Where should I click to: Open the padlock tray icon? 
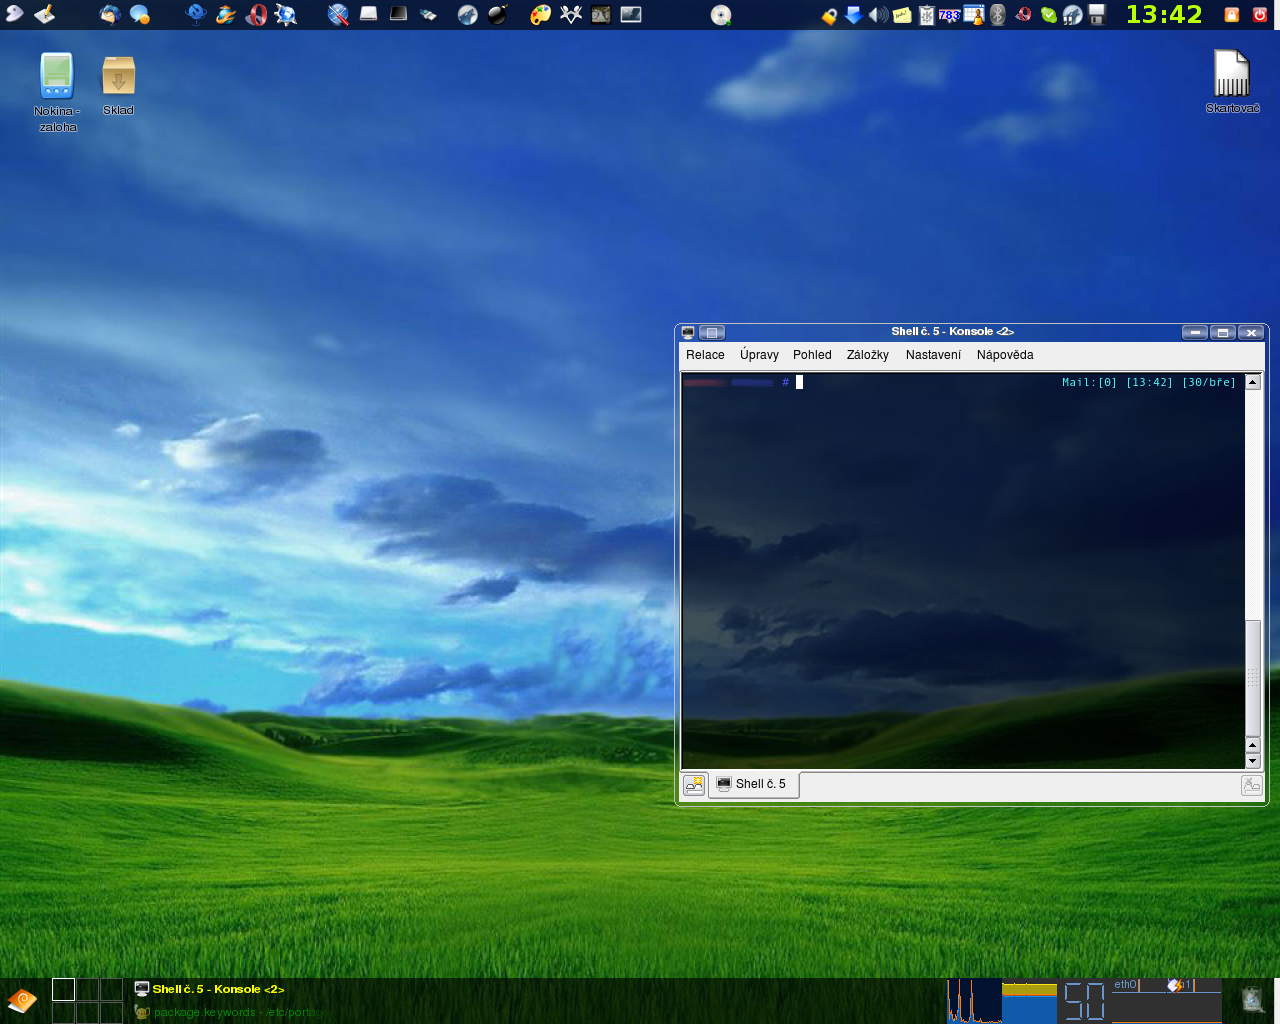tap(829, 15)
